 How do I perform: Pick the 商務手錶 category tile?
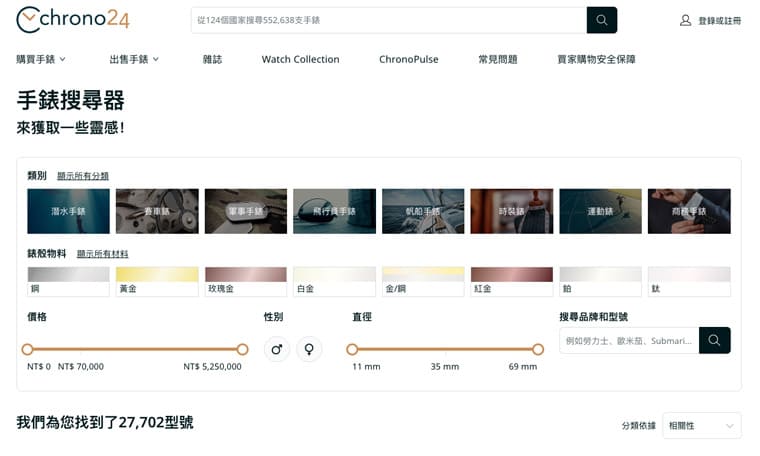pyautogui.click(x=688, y=211)
